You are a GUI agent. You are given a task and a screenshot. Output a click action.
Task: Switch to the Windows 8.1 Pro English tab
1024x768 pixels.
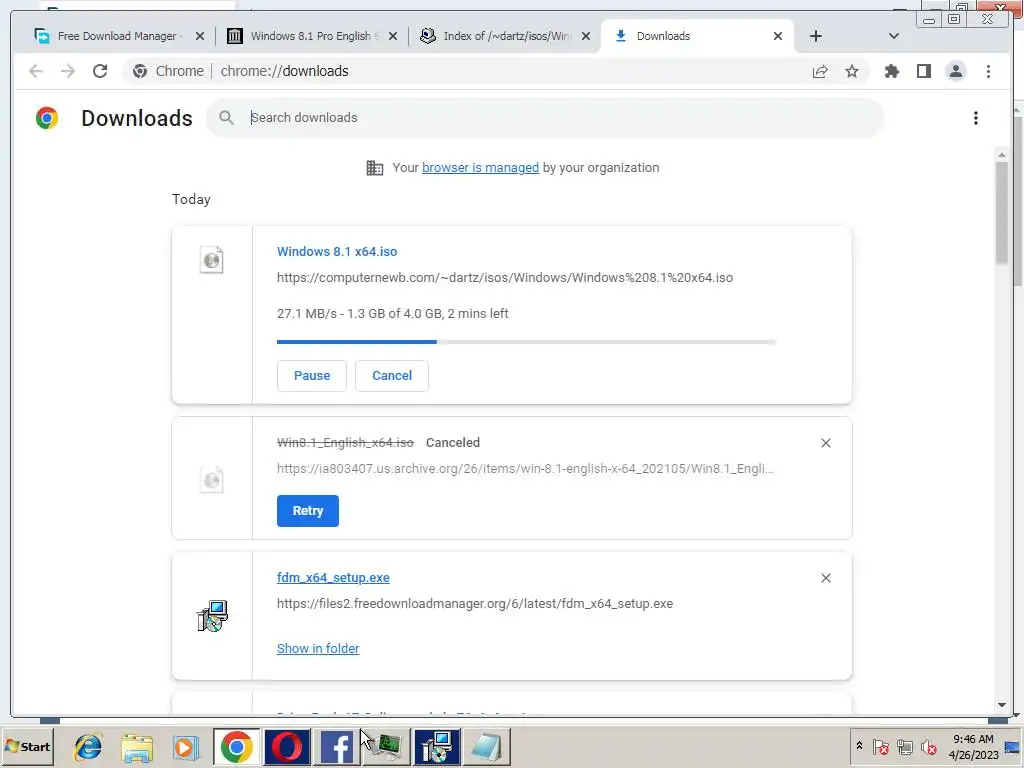coord(310,36)
